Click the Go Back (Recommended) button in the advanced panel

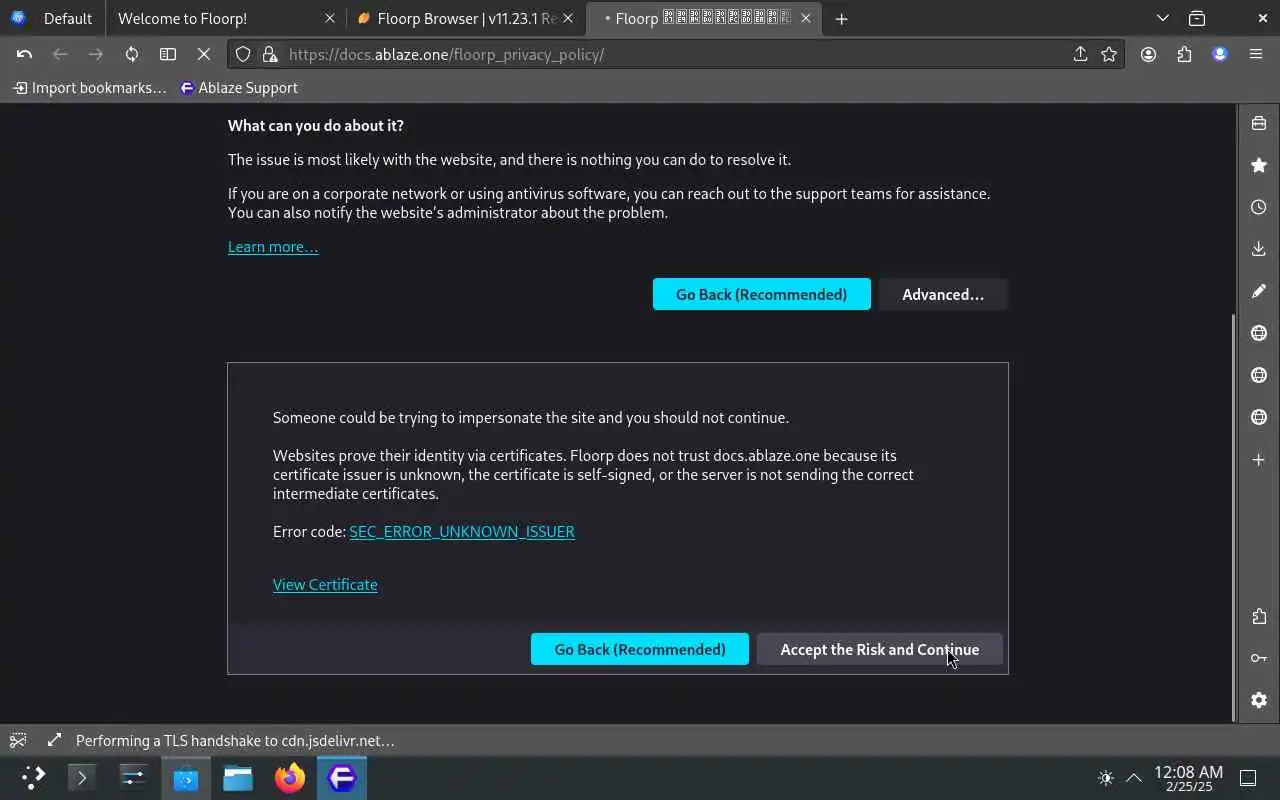tap(640, 649)
